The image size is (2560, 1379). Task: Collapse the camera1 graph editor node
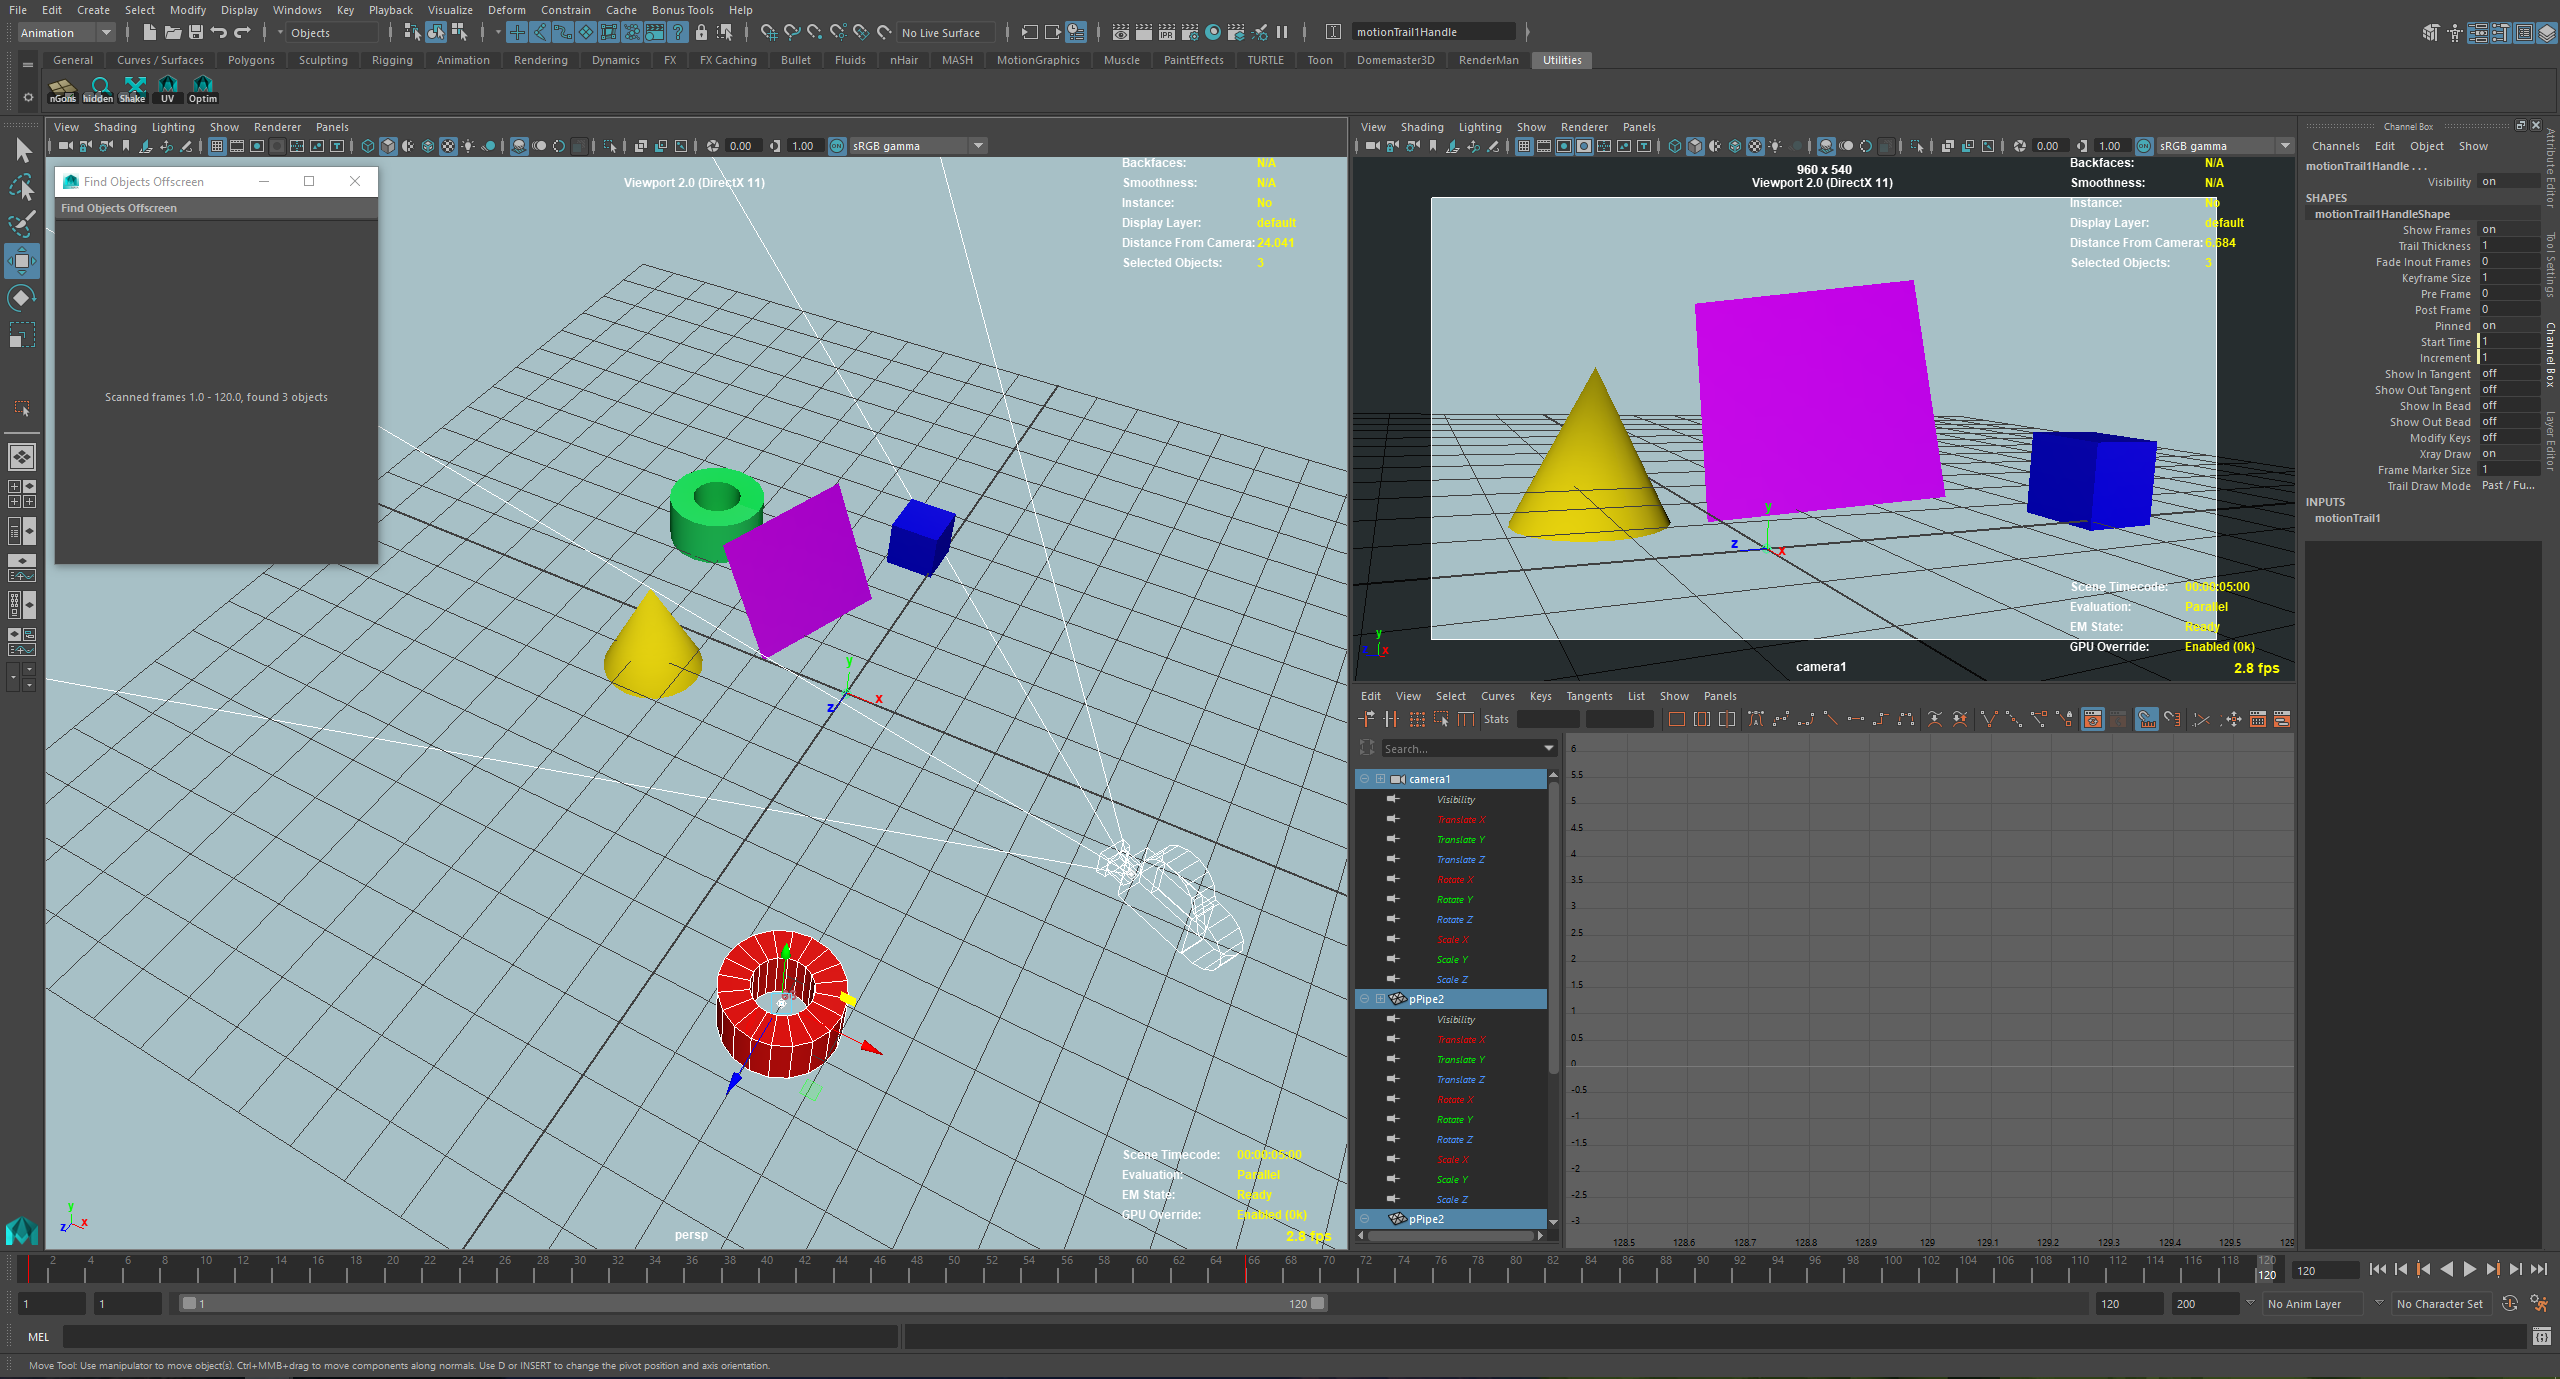point(1364,779)
